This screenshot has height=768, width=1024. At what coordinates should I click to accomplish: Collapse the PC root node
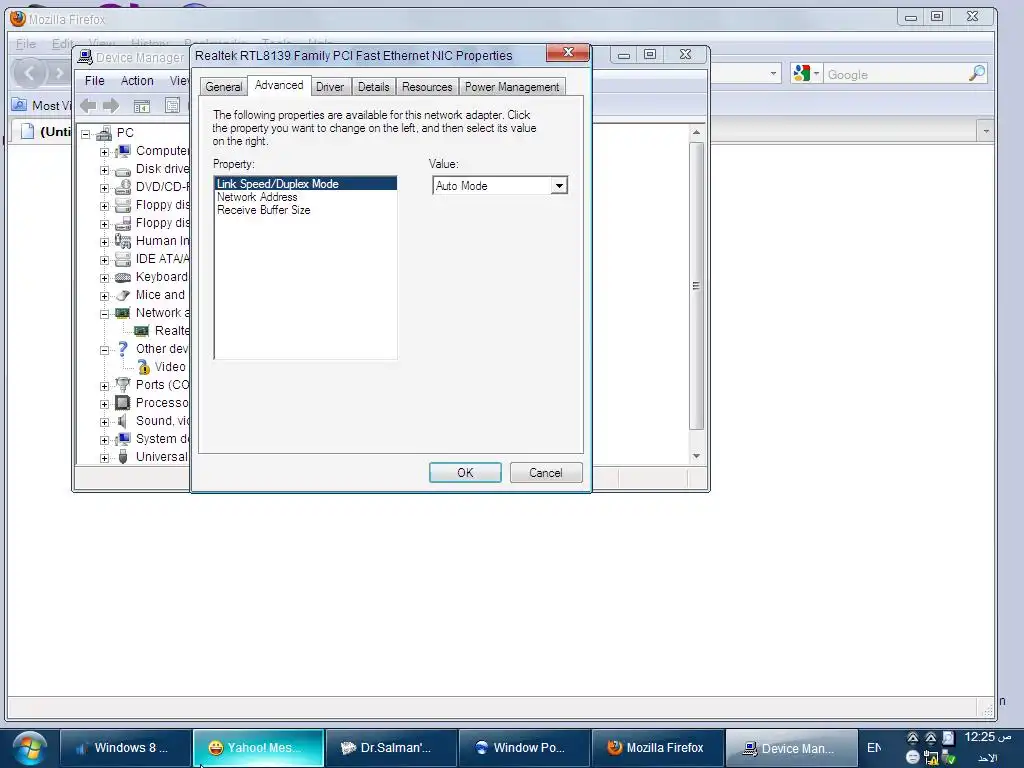point(86,134)
